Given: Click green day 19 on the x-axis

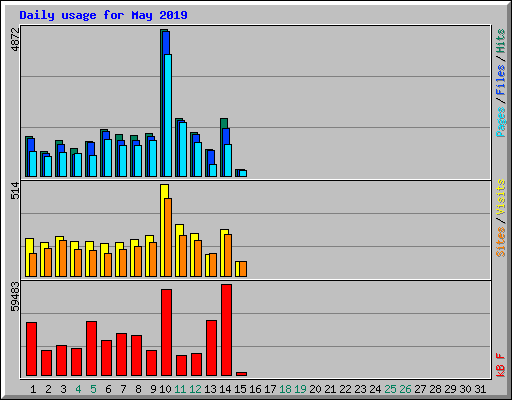Looking at the screenshot, I should 300,389.
